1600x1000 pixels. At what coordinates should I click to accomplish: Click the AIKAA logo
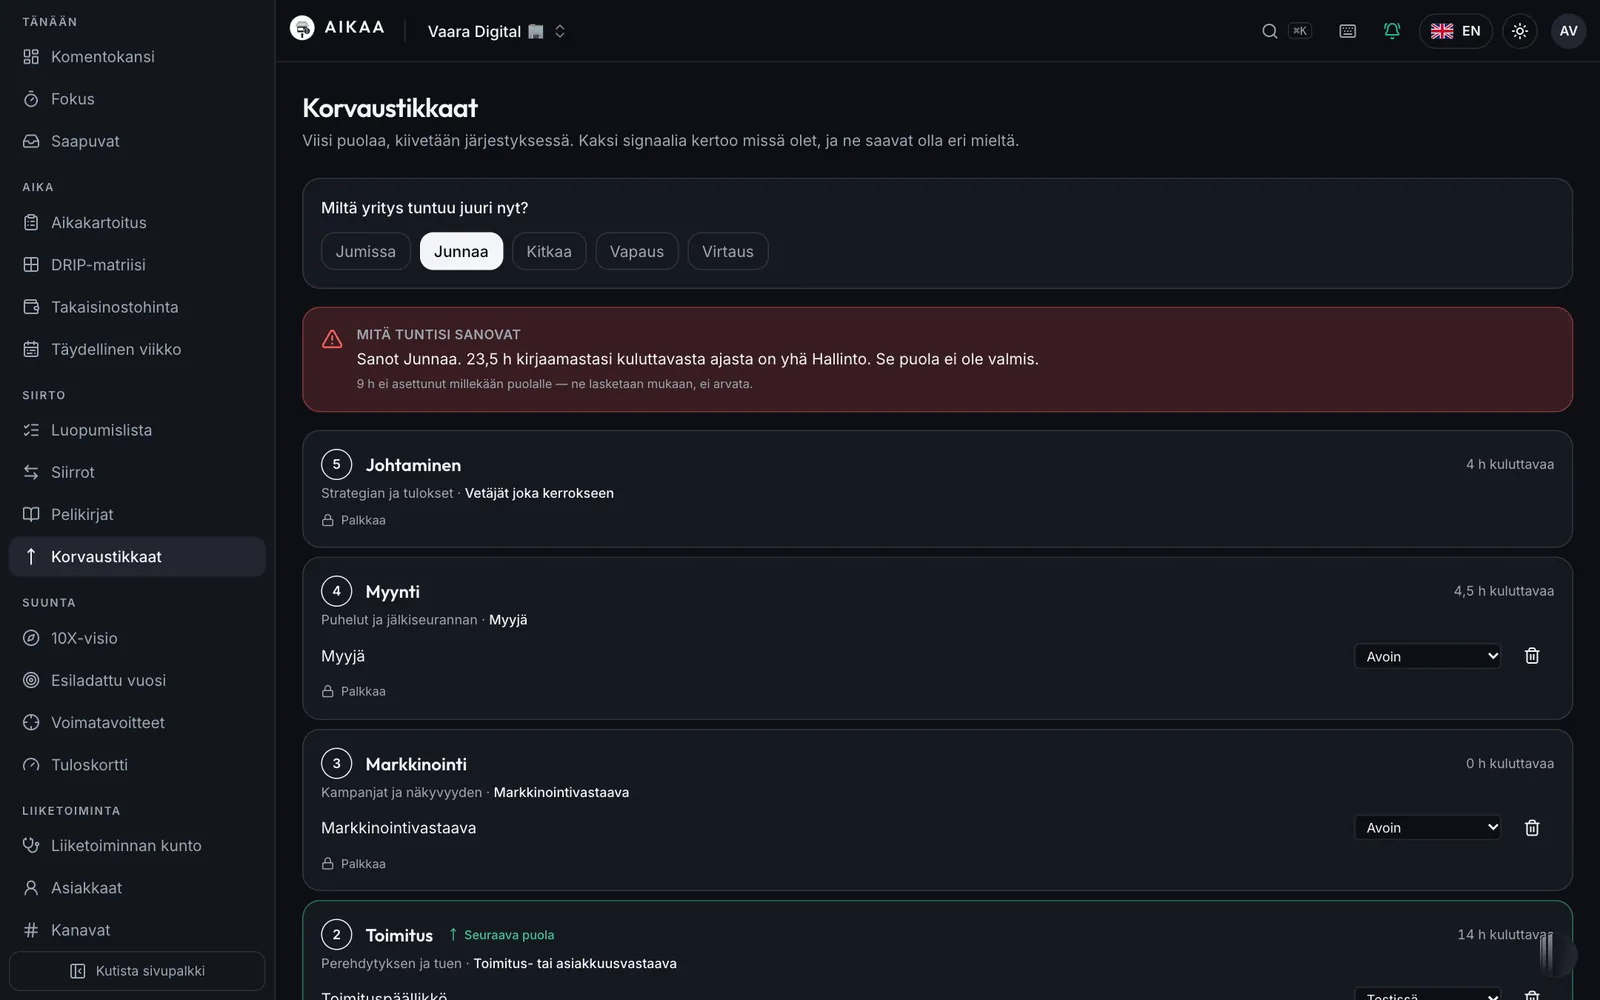coord(337,28)
